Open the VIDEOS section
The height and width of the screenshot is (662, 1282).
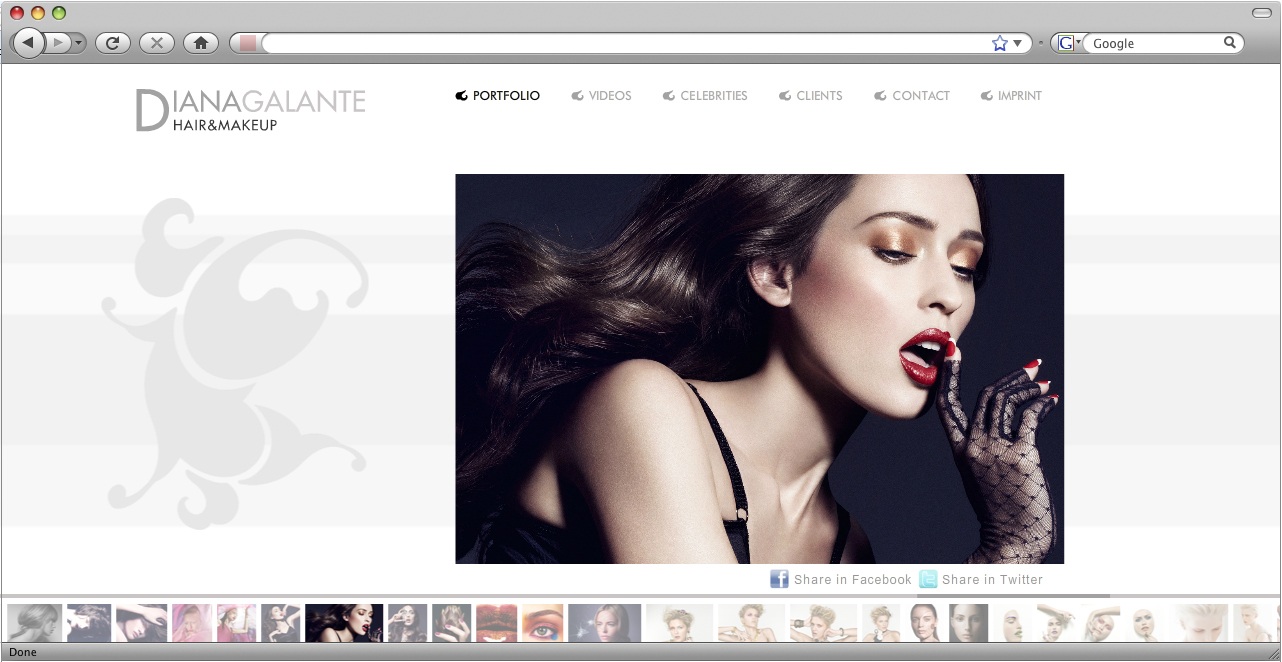coord(601,96)
